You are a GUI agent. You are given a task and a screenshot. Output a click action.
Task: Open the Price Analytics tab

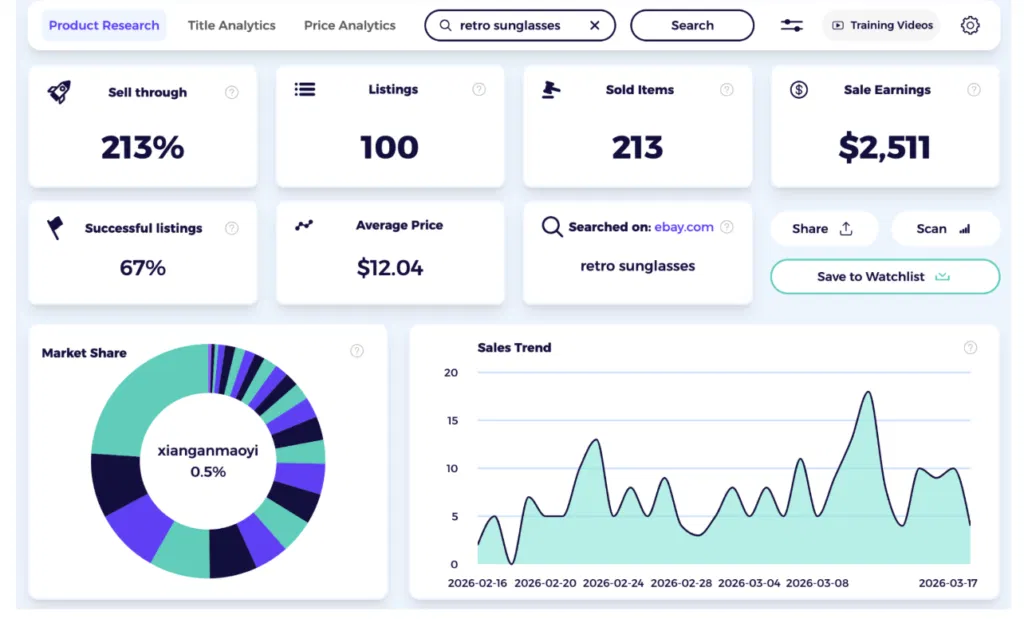pos(349,25)
